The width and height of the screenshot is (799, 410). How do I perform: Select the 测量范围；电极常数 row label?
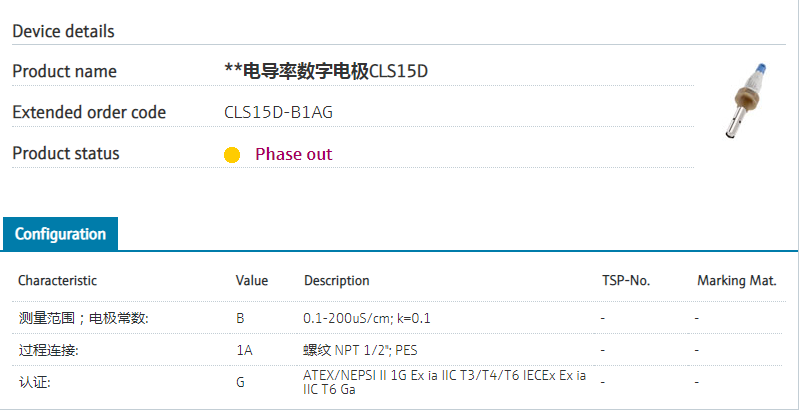pos(83,318)
